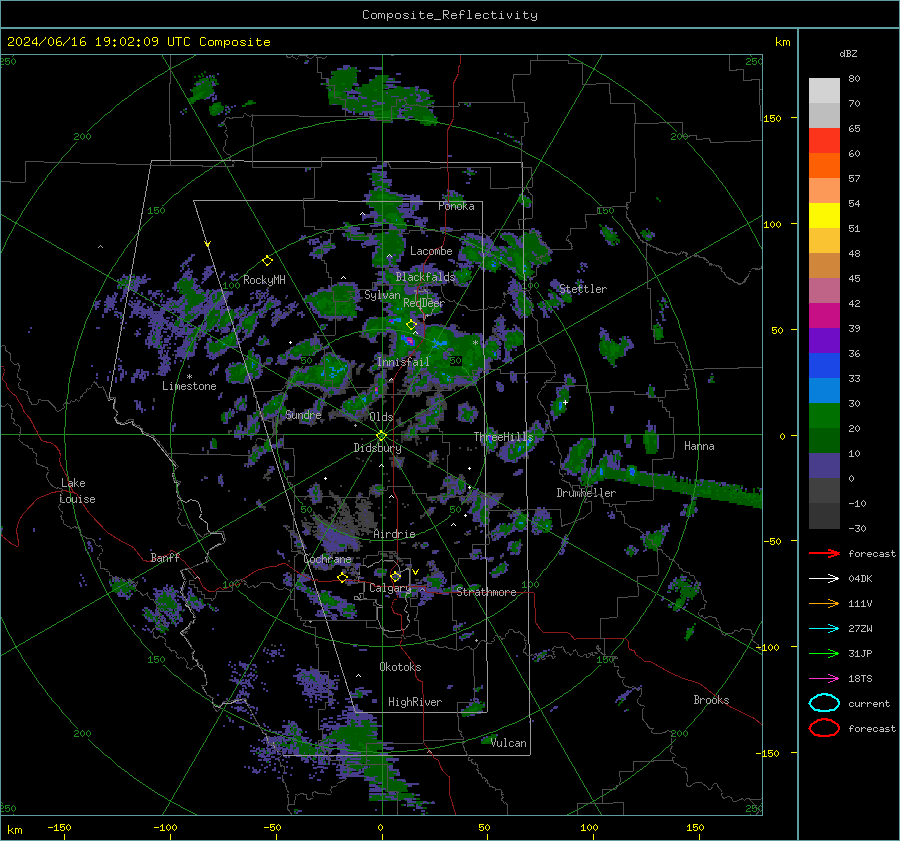Click the orange 111V arrow legend icon

coord(824,603)
